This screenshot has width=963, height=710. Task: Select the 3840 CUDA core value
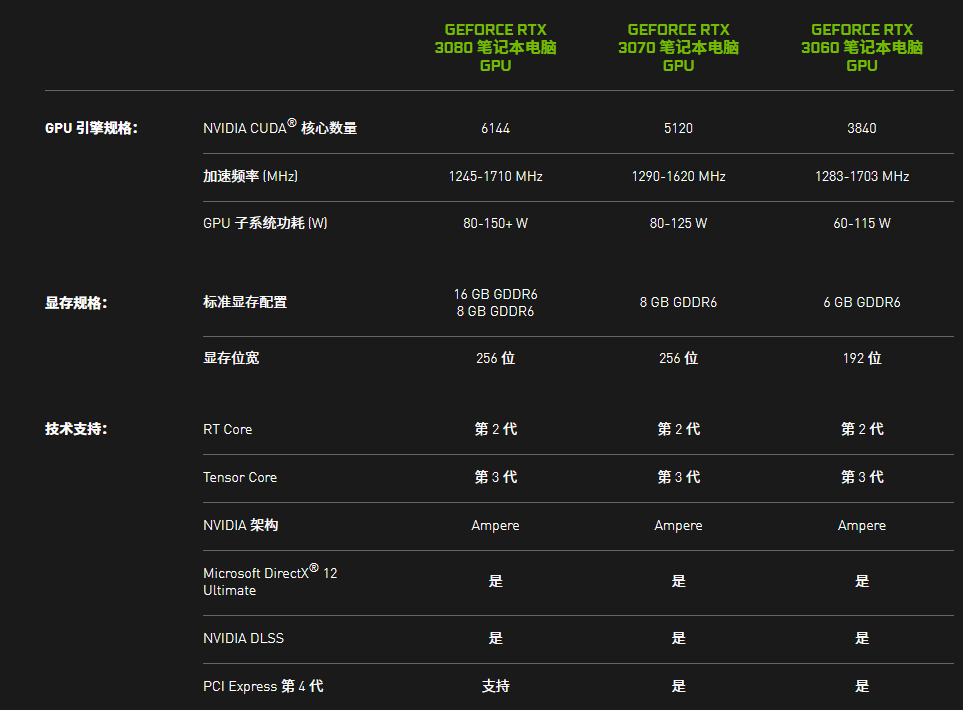tap(862, 128)
